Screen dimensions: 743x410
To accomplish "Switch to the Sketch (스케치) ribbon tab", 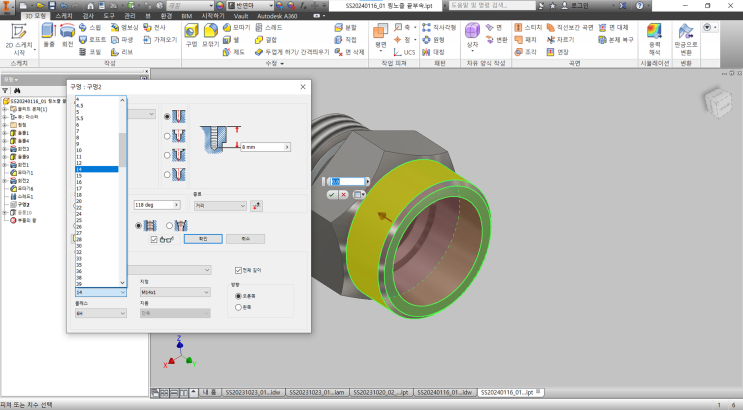I will click(64, 17).
